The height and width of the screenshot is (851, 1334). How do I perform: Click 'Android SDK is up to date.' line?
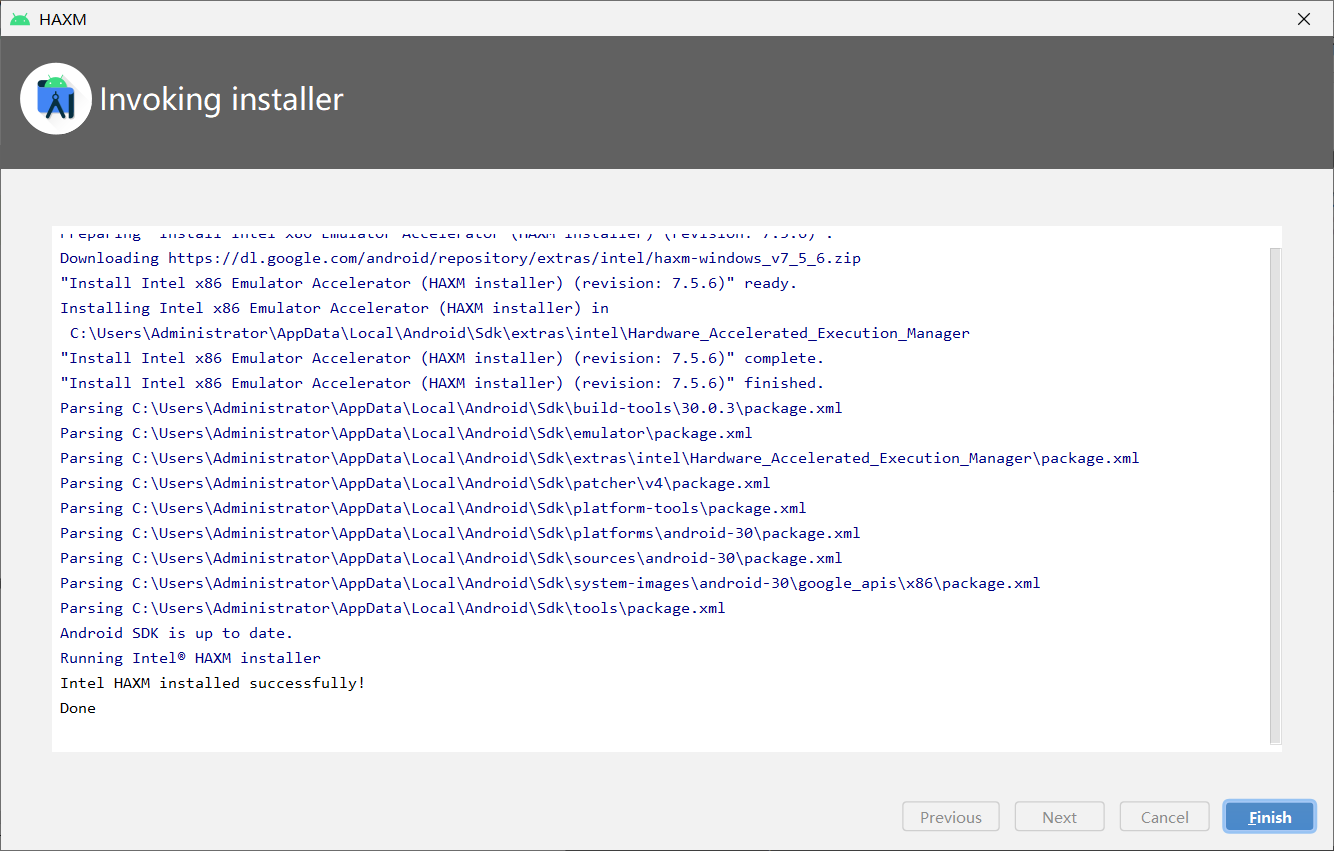[177, 633]
